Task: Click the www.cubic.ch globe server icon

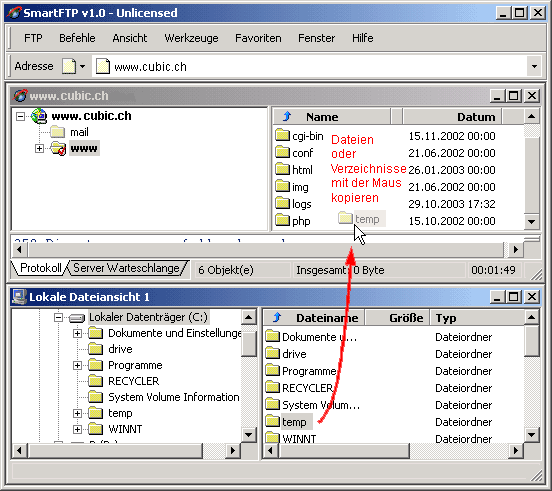Action: (x=39, y=116)
